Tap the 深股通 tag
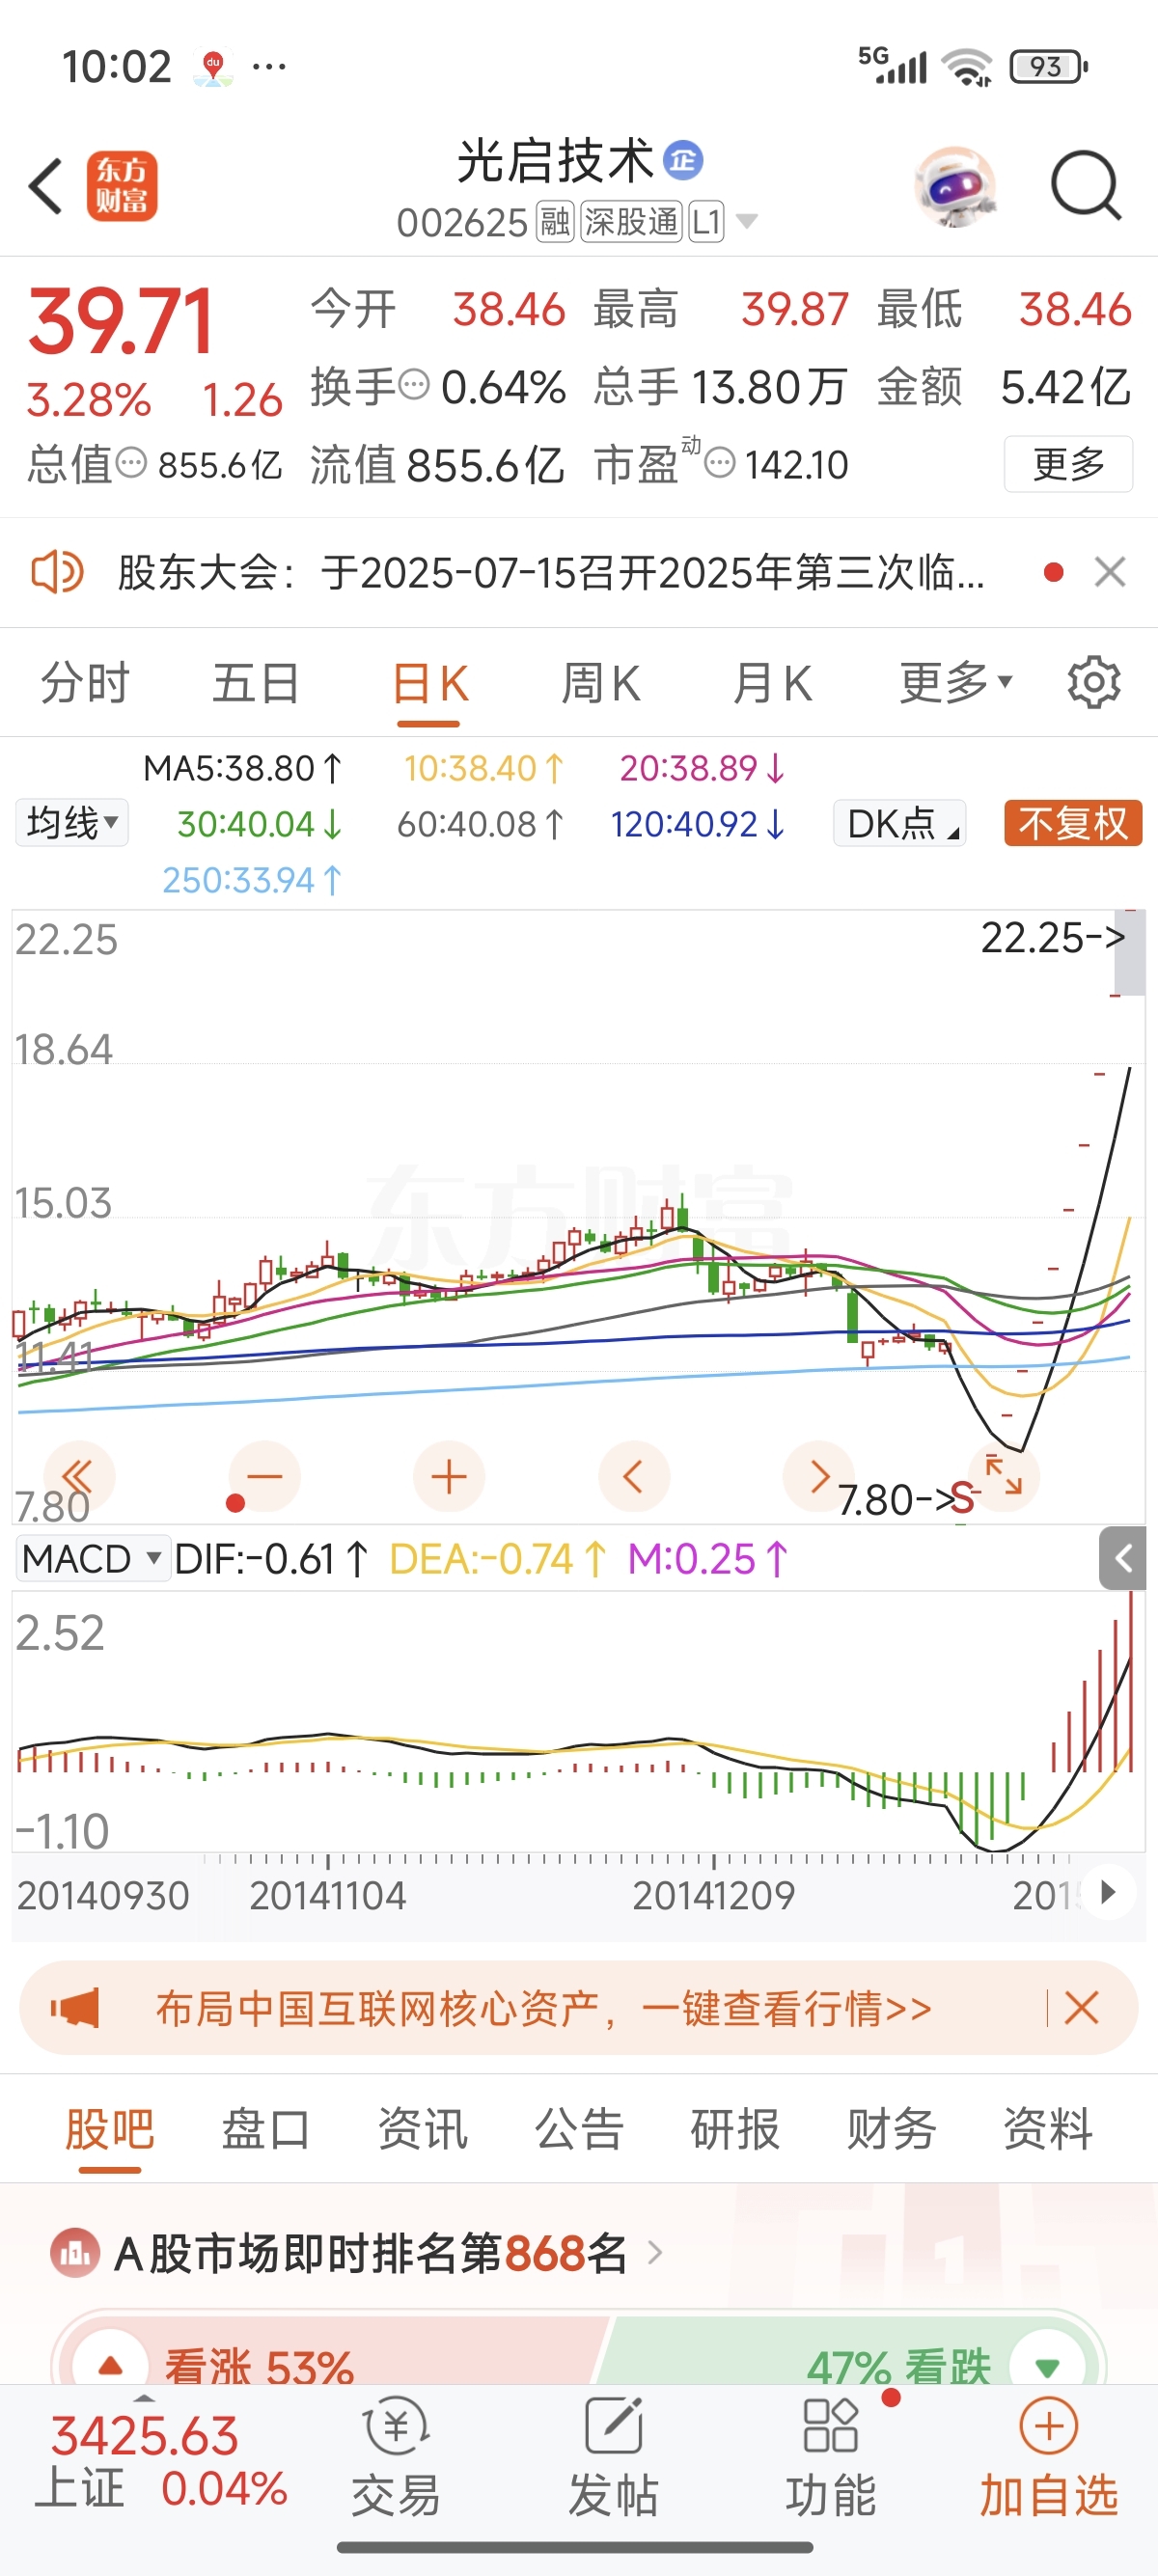The height and width of the screenshot is (2576, 1158). [x=631, y=221]
